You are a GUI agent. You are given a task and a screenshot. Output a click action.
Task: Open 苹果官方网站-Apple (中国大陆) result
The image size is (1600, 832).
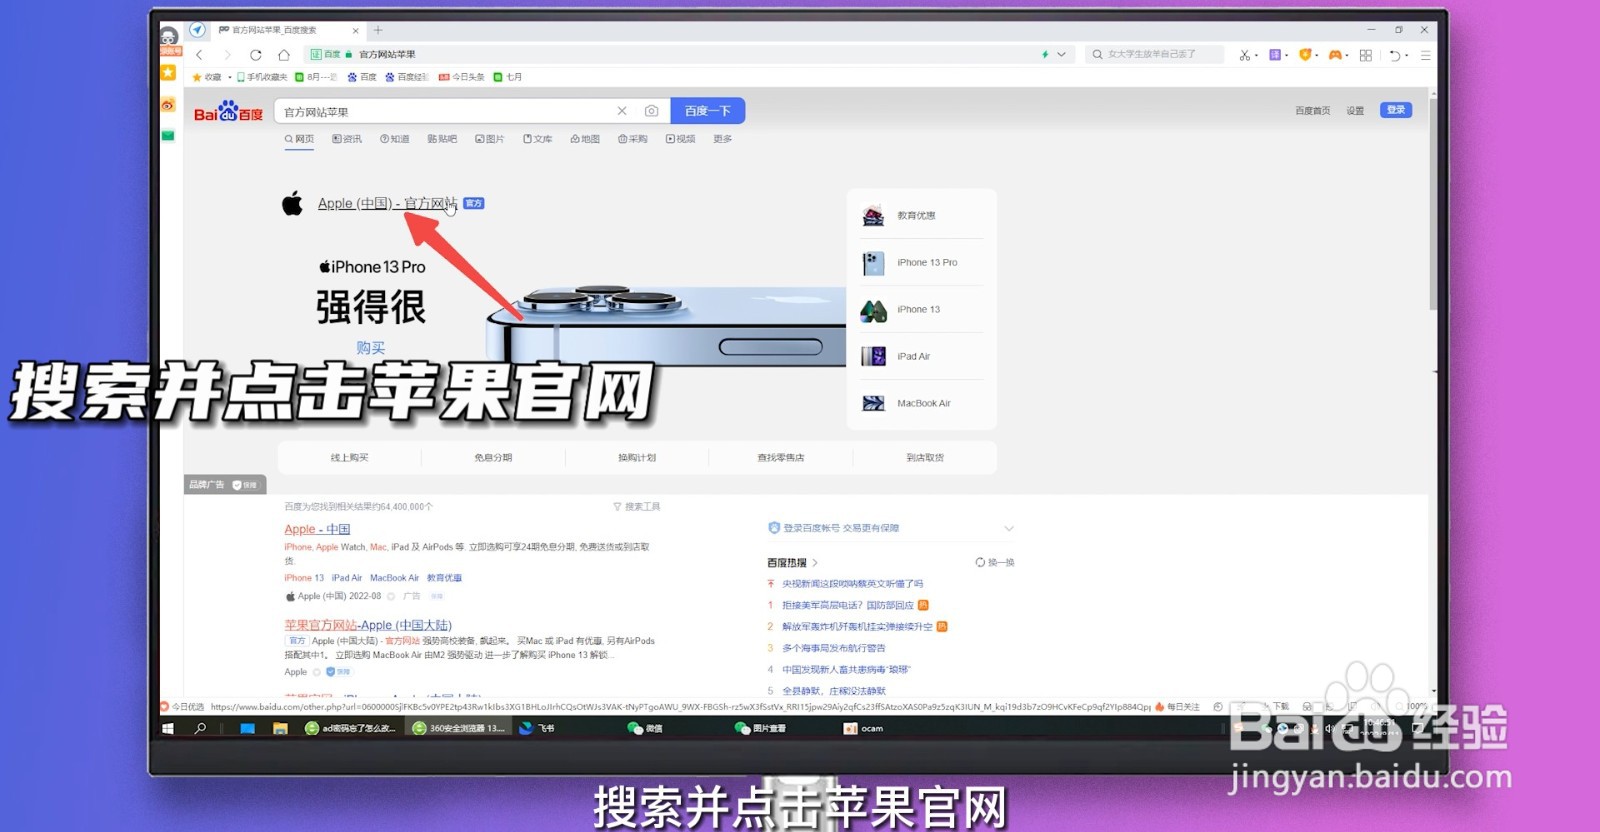point(368,625)
